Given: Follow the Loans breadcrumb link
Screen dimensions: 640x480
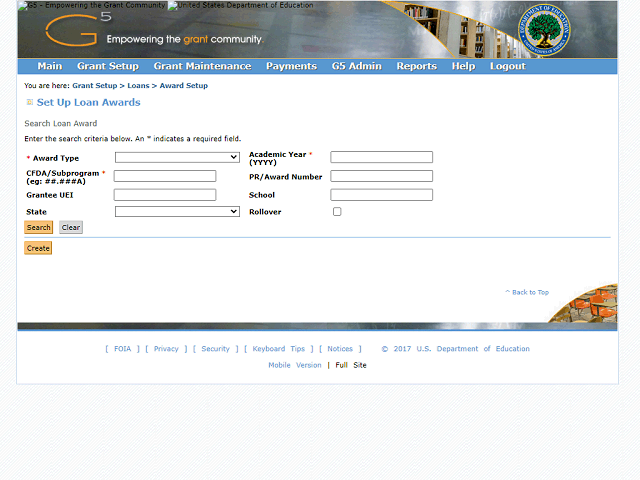Looking at the screenshot, I should point(138,86).
